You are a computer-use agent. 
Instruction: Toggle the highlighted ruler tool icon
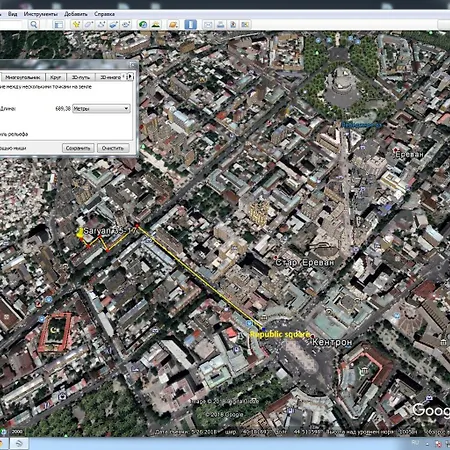pos(190,24)
